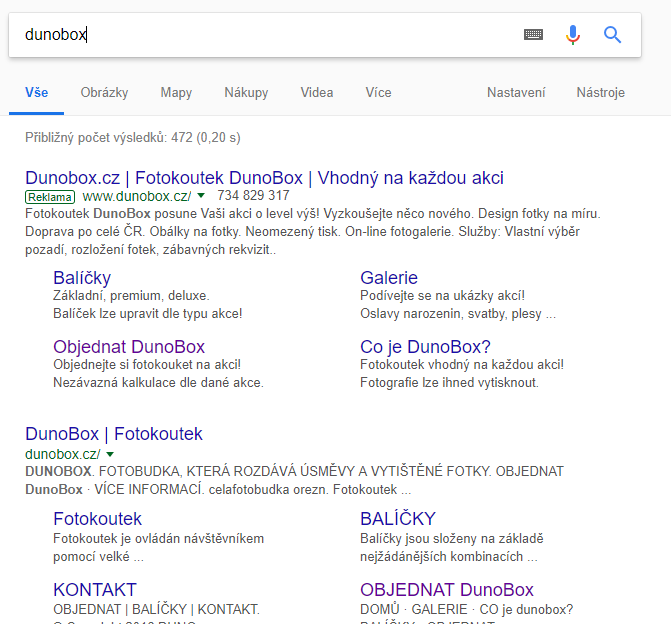Open the Fotokoutek sitelink
Viewport: 671px width, 624px height.
coord(97,519)
